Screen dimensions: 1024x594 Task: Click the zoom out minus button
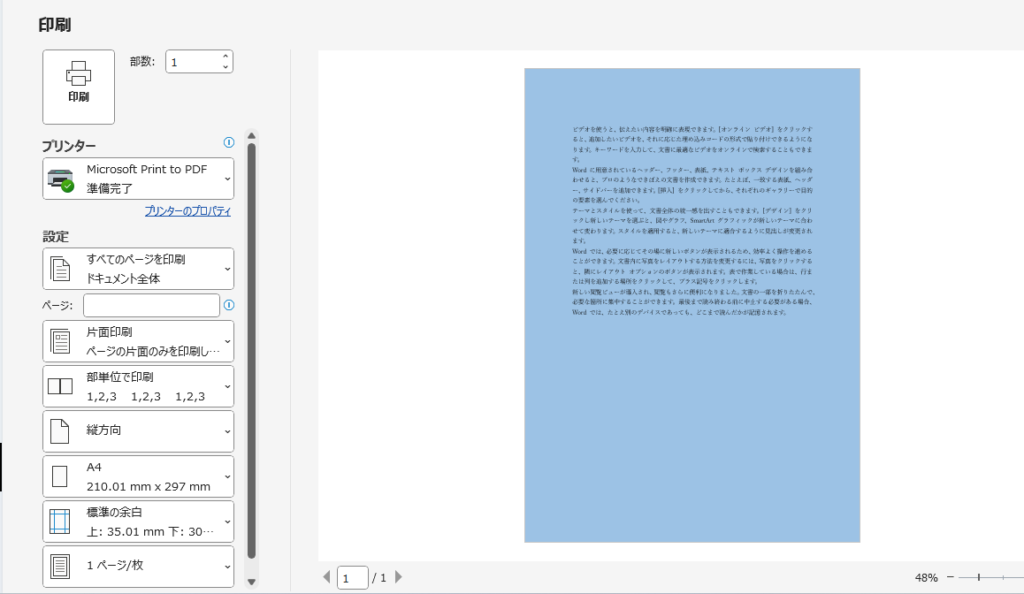[x=950, y=577]
